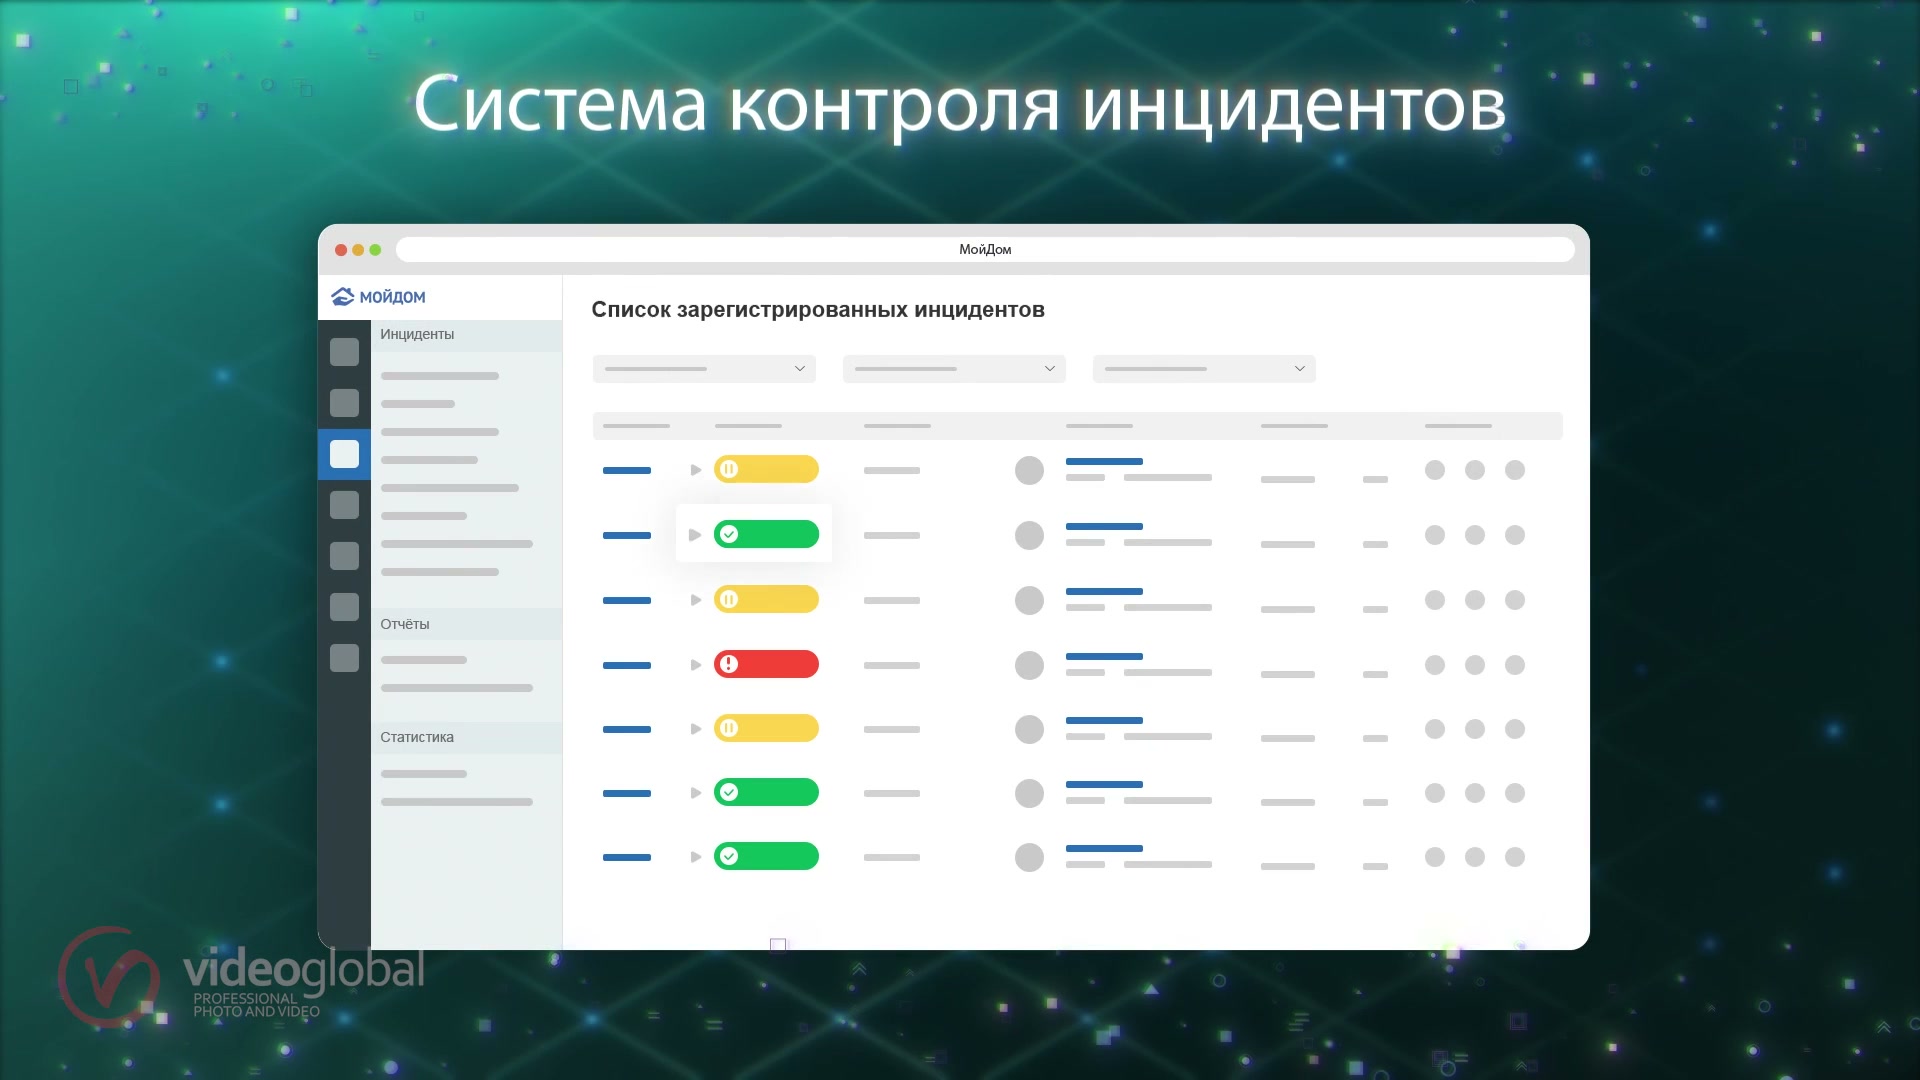Click the user avatar in first incident row
Viewport: 1920px width, 1080px height.
[x=1029, y=470]
